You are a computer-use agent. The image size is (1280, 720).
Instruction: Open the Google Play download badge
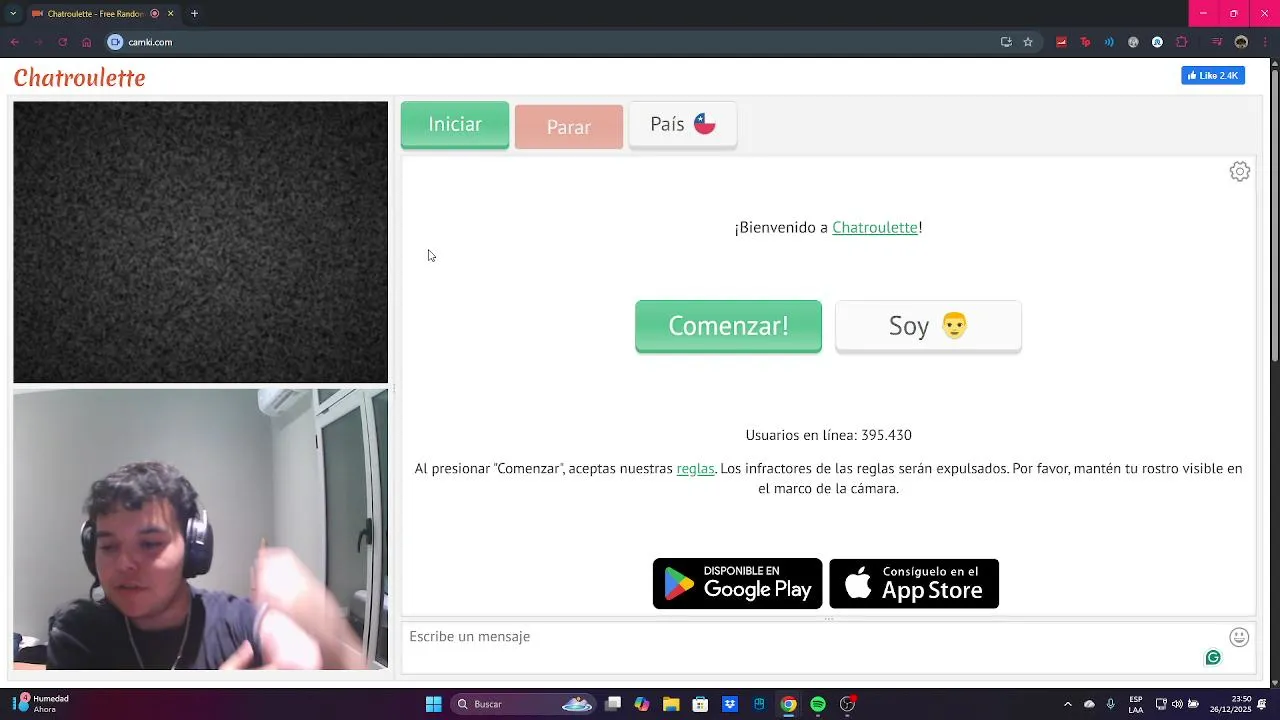click(737, 584)
